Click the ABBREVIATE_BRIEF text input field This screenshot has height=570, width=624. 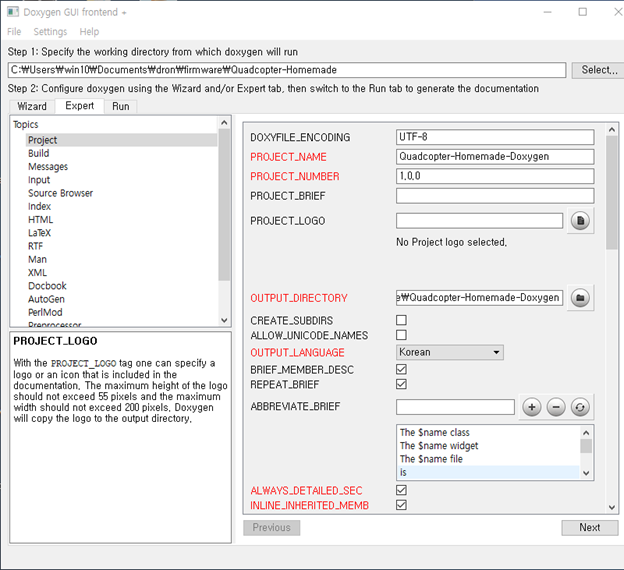tap(455, 407)
